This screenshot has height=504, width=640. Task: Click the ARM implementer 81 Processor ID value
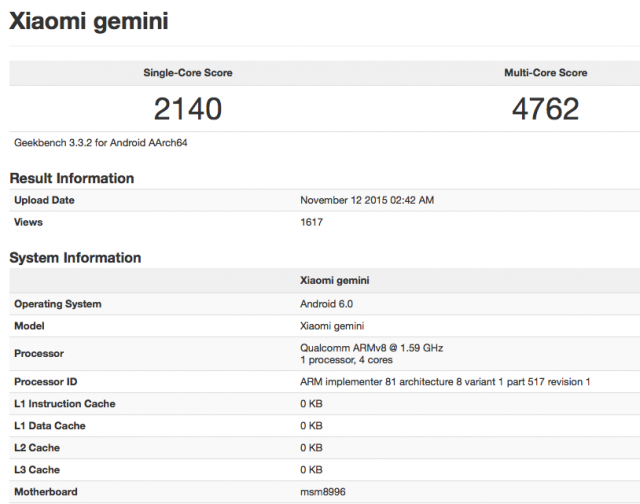[445, 382]
